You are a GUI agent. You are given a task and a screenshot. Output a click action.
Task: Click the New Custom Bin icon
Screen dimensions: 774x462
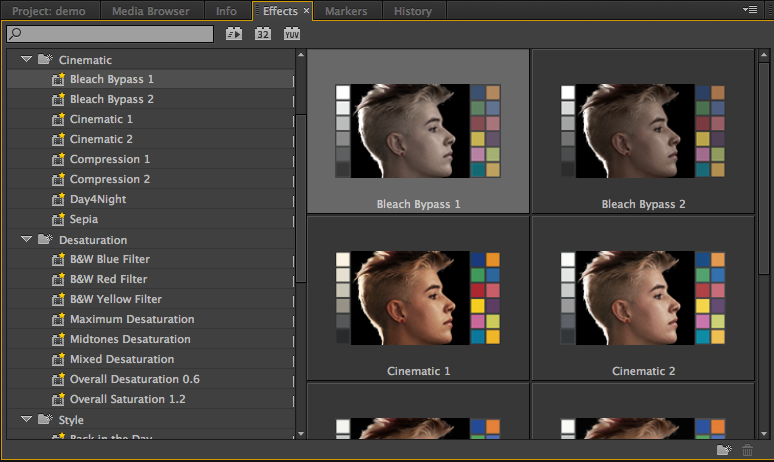click(724, 450)
